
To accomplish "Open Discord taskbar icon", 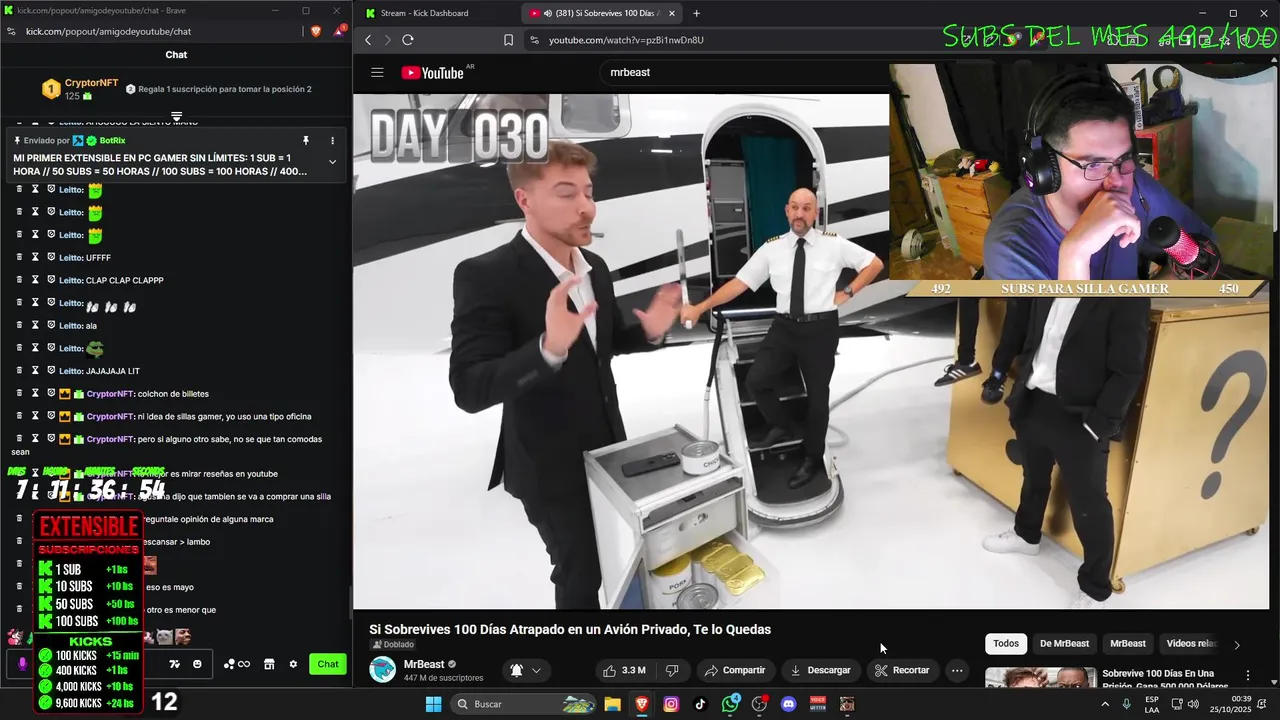I will 789,704.
